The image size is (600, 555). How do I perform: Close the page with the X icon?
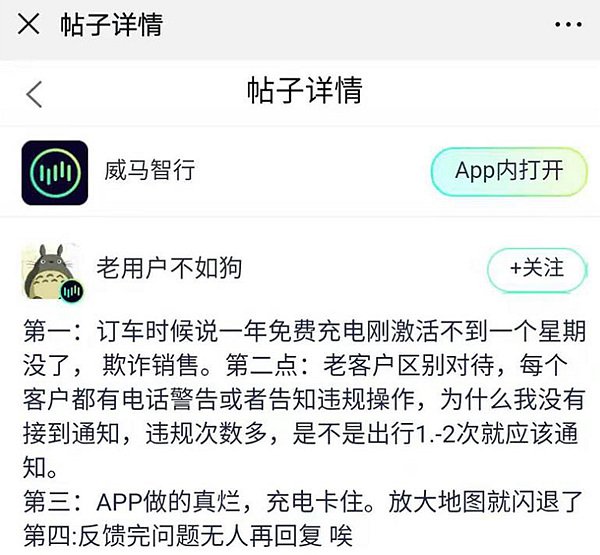tap(29, 24)
